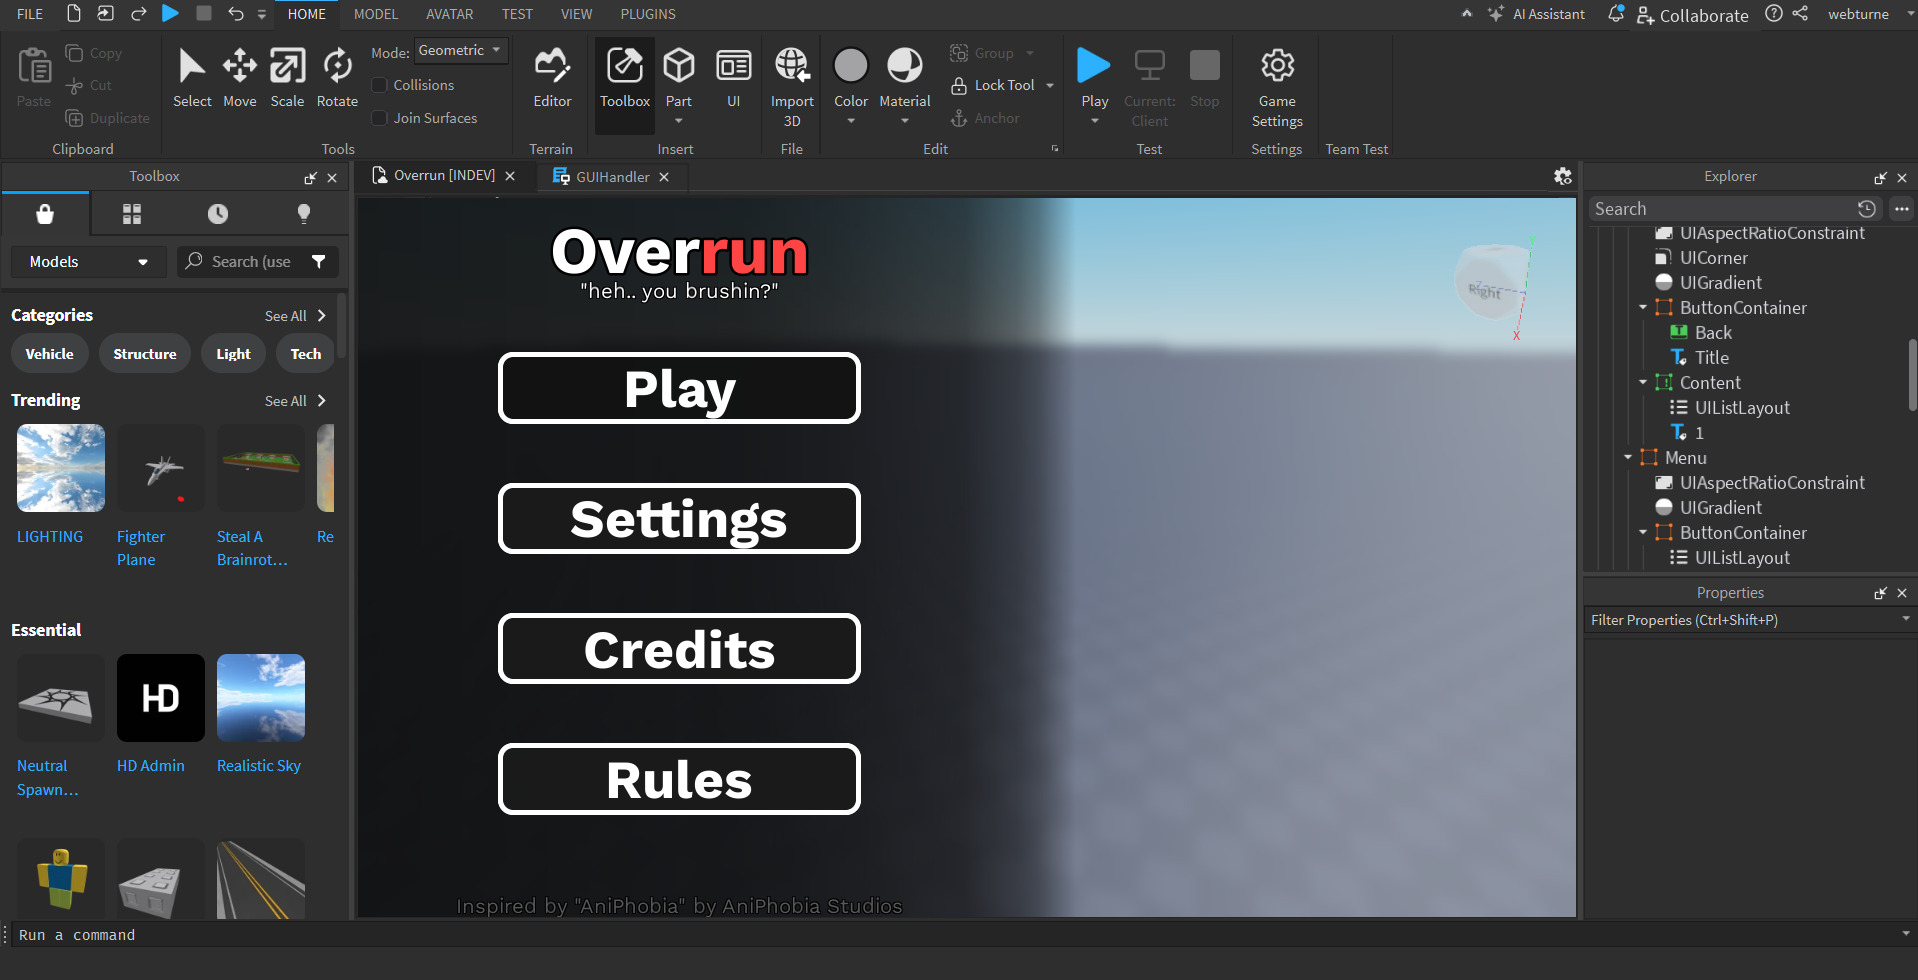Click See All next to Trending
This screenshot has height=980, width=1918.
click(x=295, y=400)
